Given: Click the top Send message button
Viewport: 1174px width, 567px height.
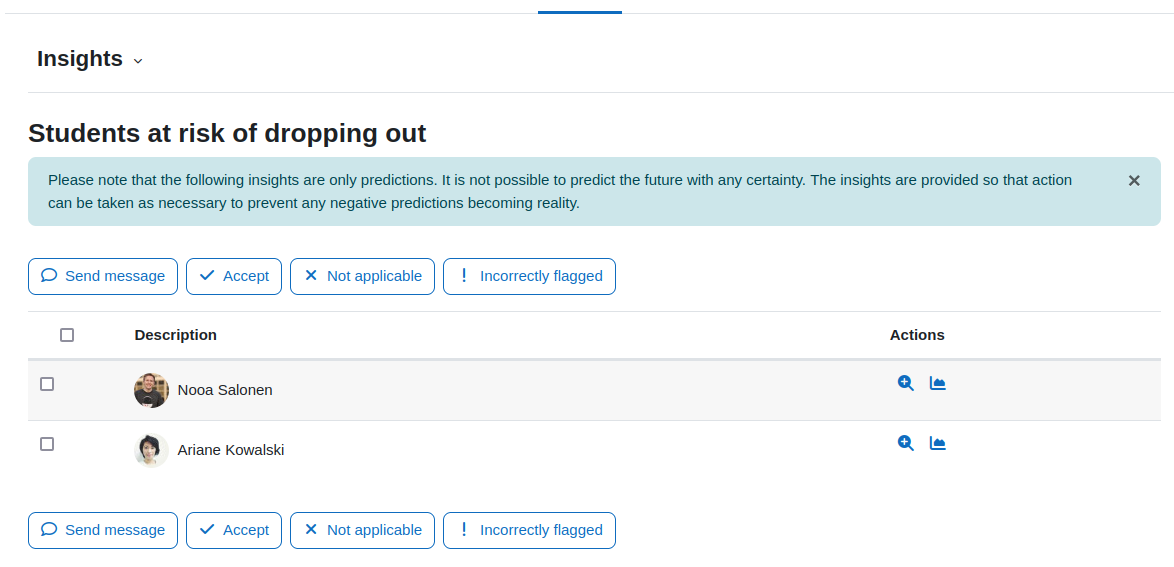Looking at the screenshot, I should pos(103,276).
